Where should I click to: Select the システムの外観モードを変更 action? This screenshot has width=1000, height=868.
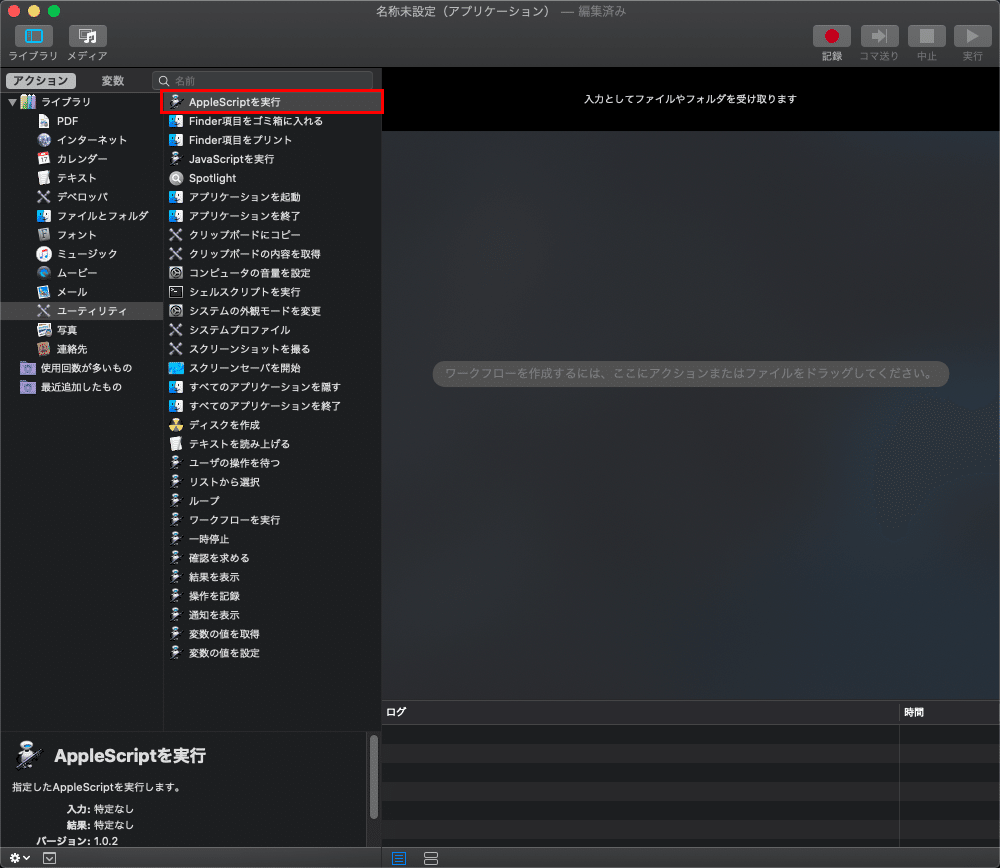tap(272, 311)
